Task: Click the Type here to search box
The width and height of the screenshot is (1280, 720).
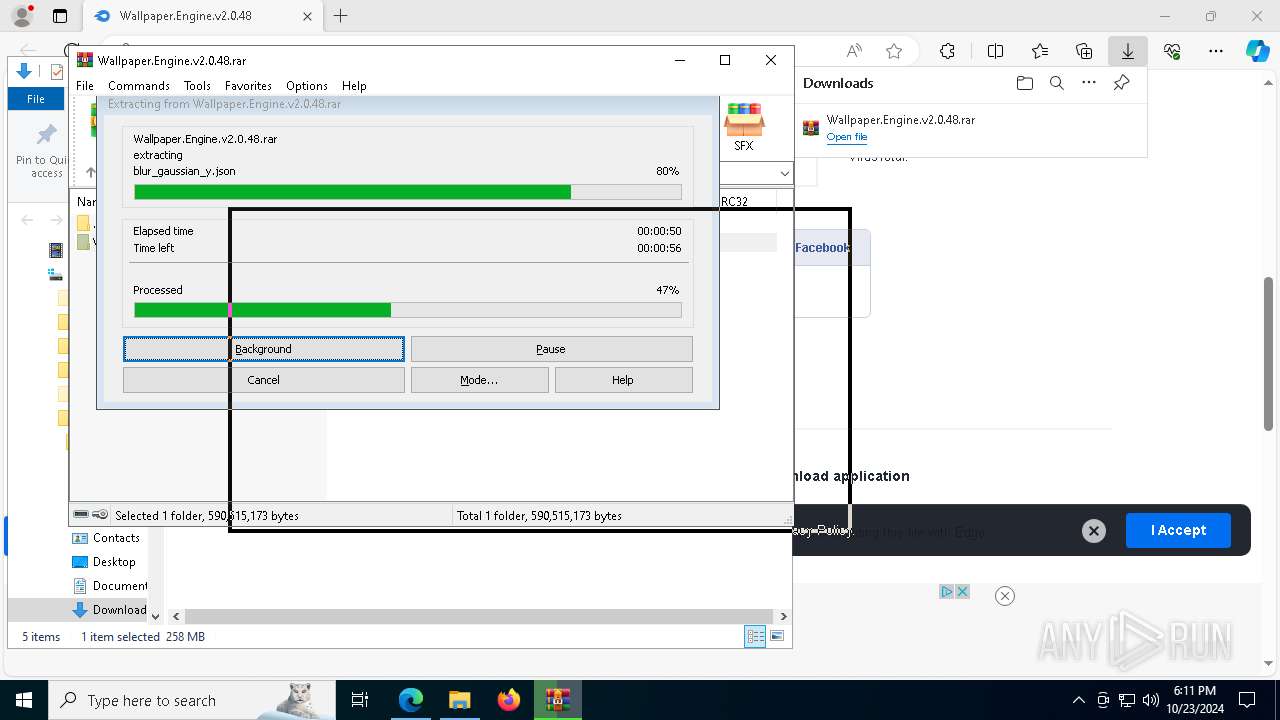Action: coord(191,701)
